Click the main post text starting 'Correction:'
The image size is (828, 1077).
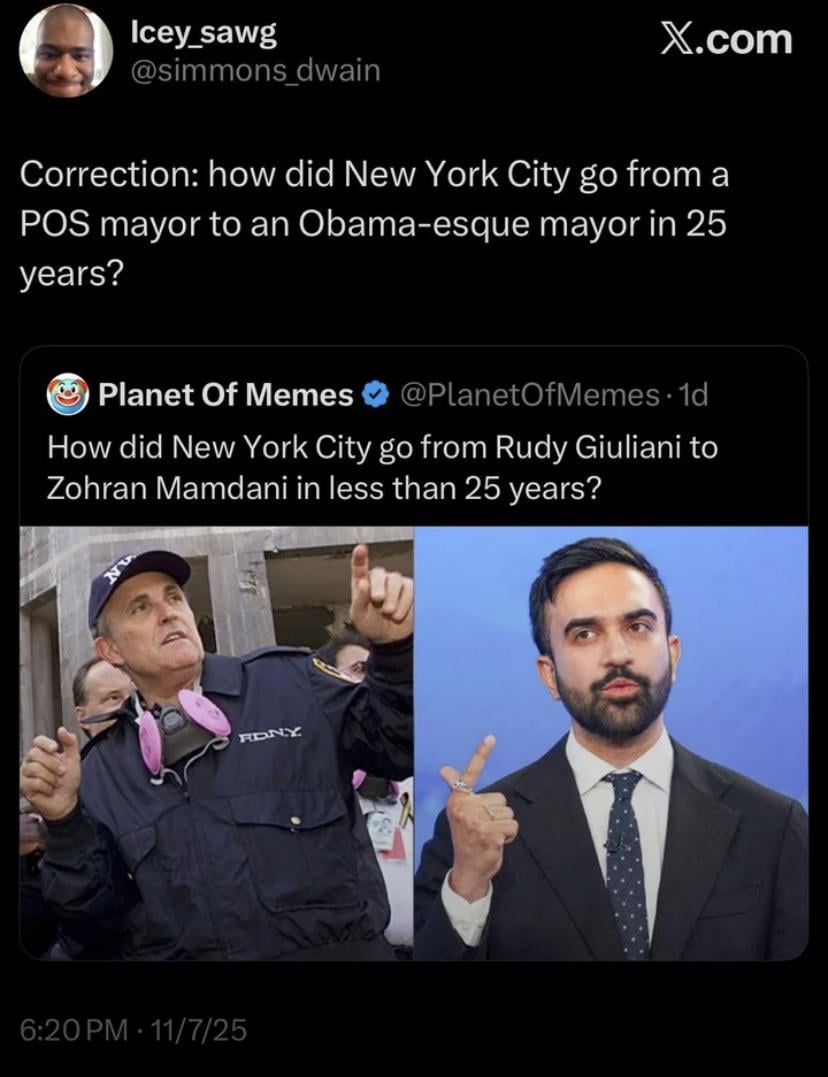click(375, 223)
